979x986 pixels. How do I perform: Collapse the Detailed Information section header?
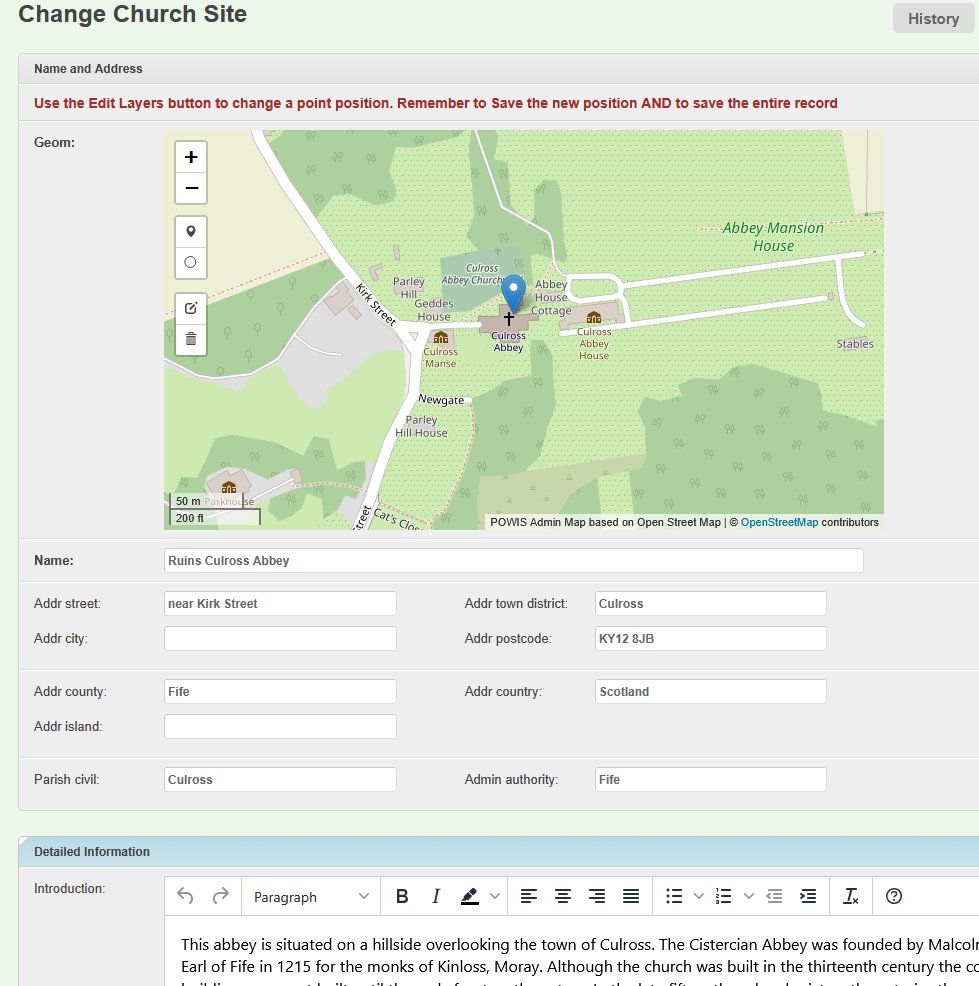click(x=92, y=852)
